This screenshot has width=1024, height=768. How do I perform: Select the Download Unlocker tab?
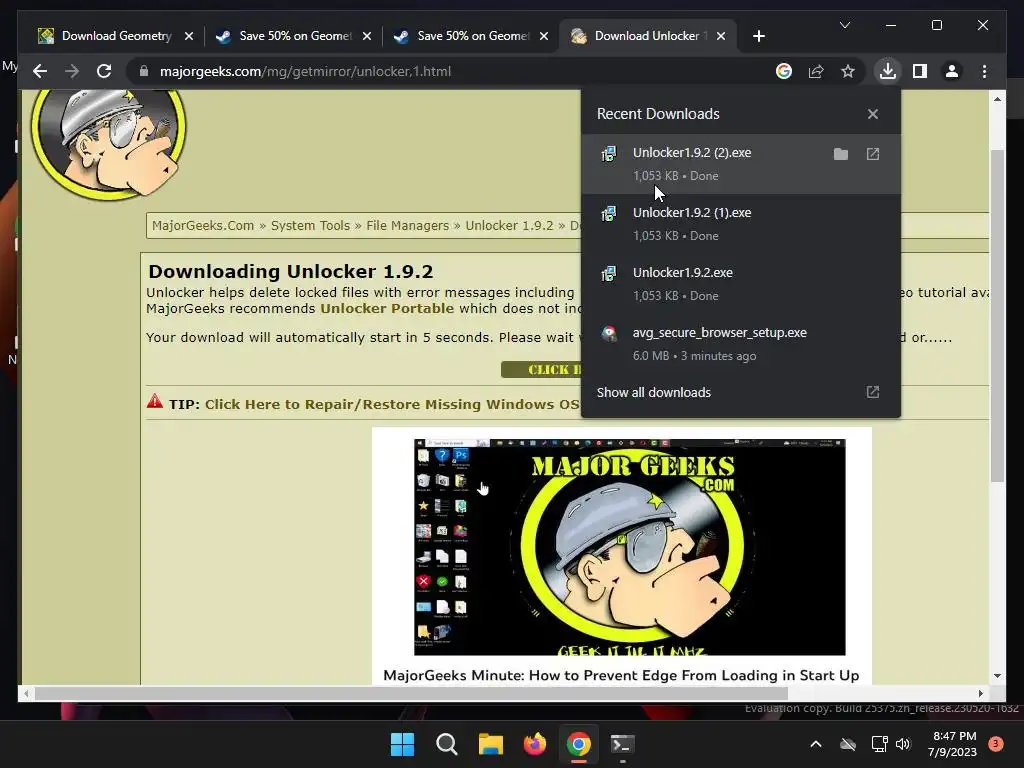click(x=647, y=36)
